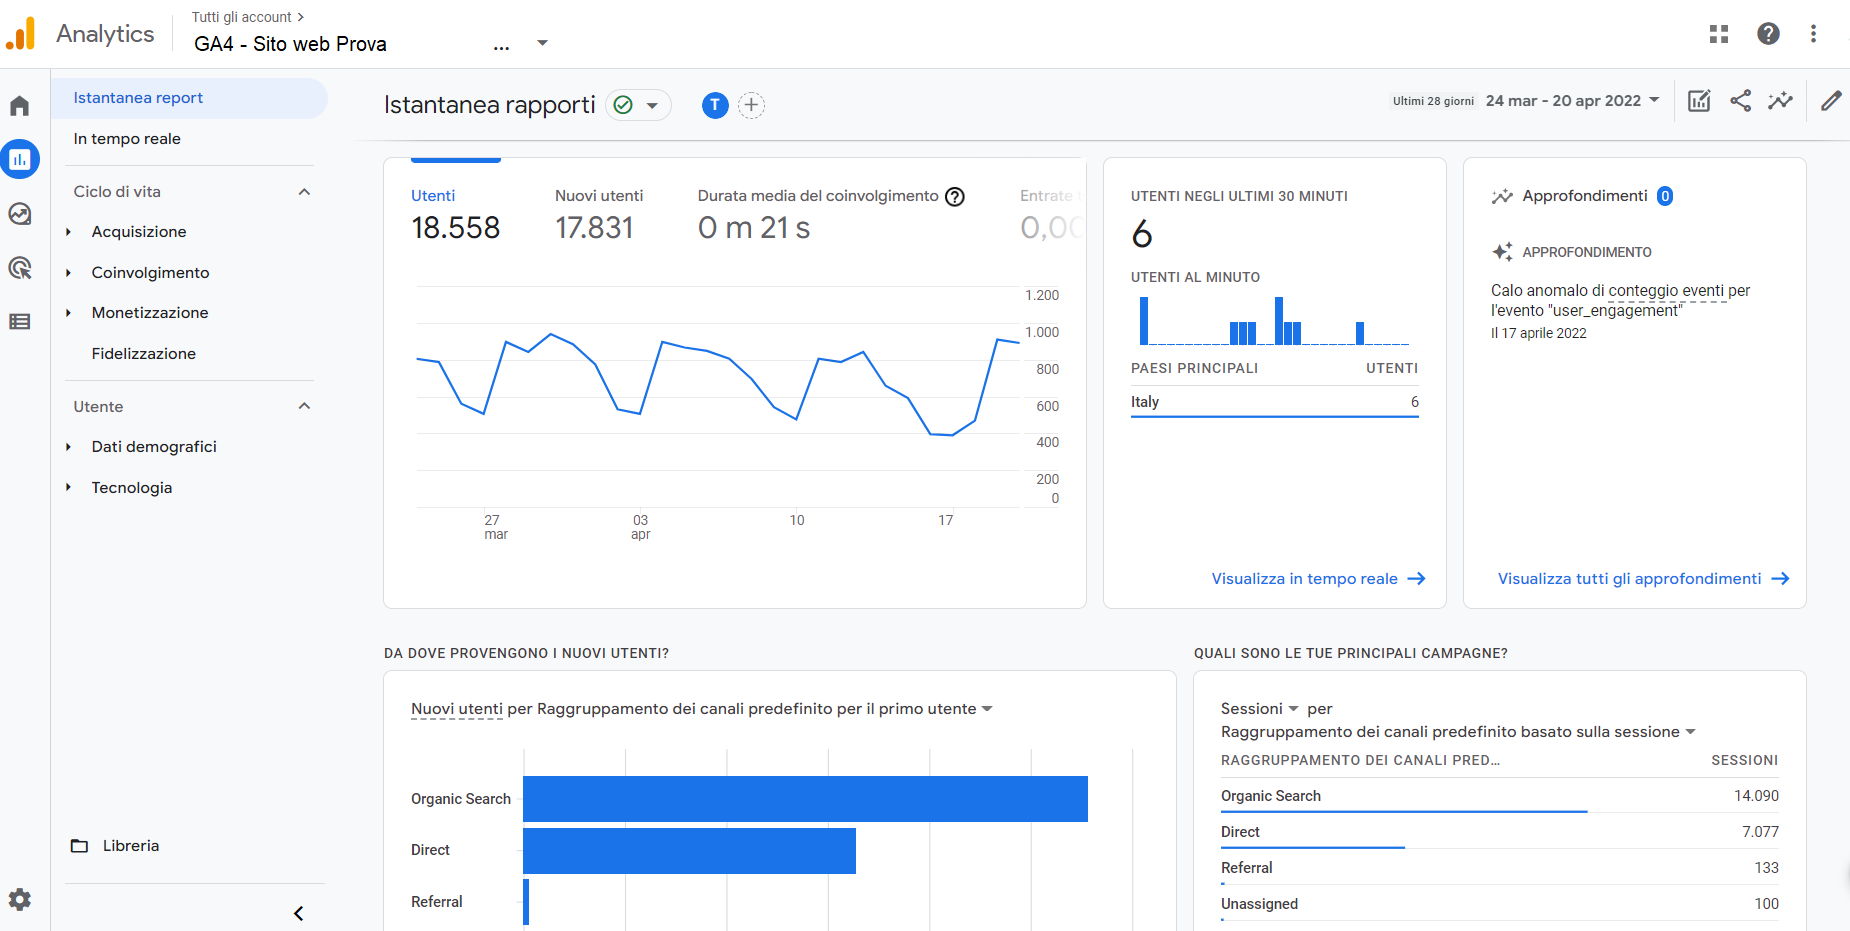
Task: Click the Organic Search bar in chart
Action: [805, 799]
